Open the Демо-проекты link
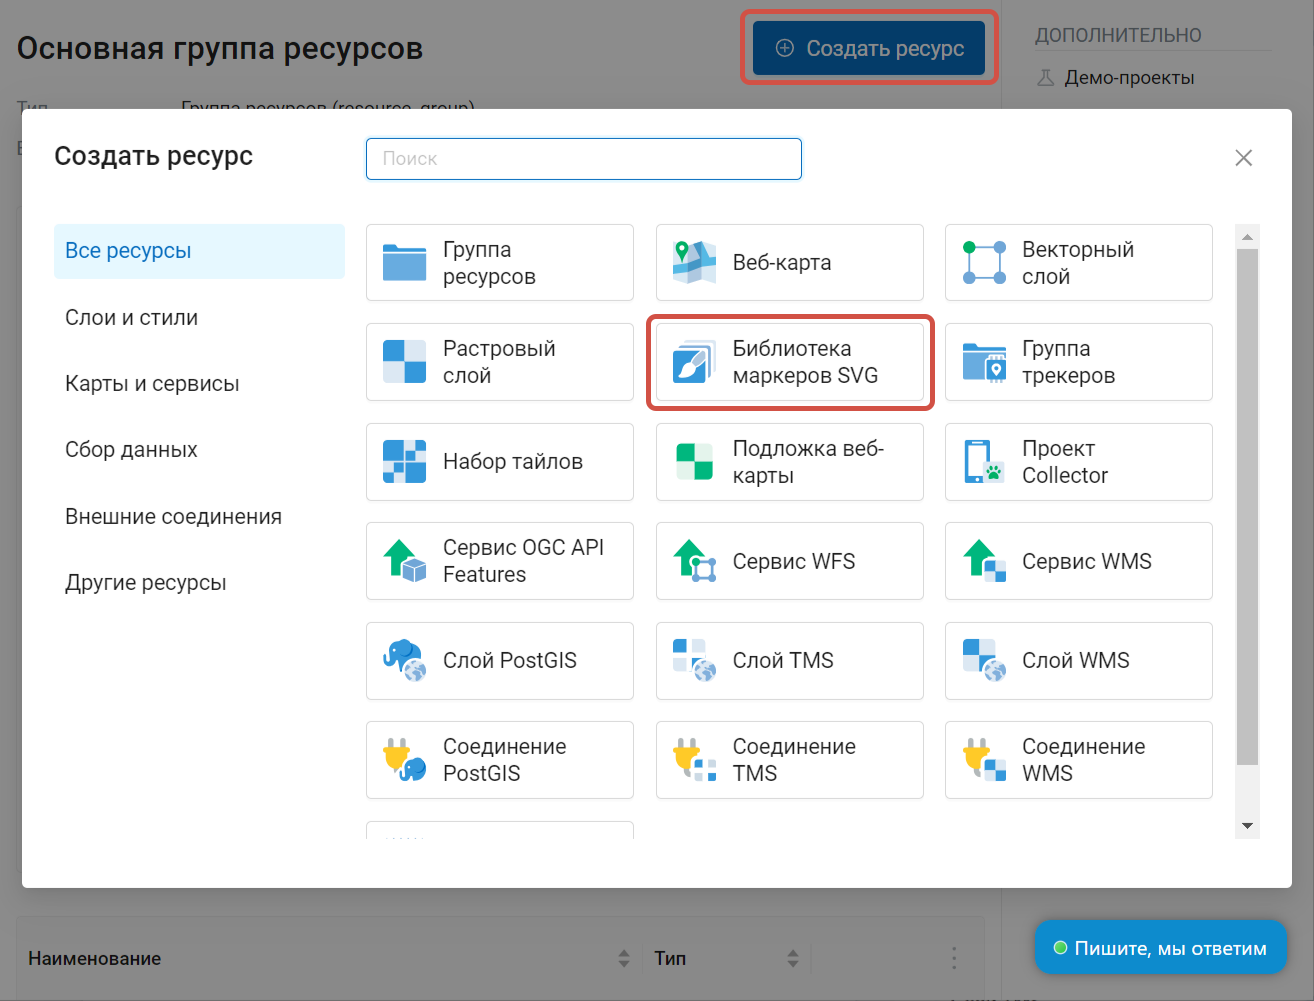This screenshot has height=1001, width=1314. point(1129,77)
